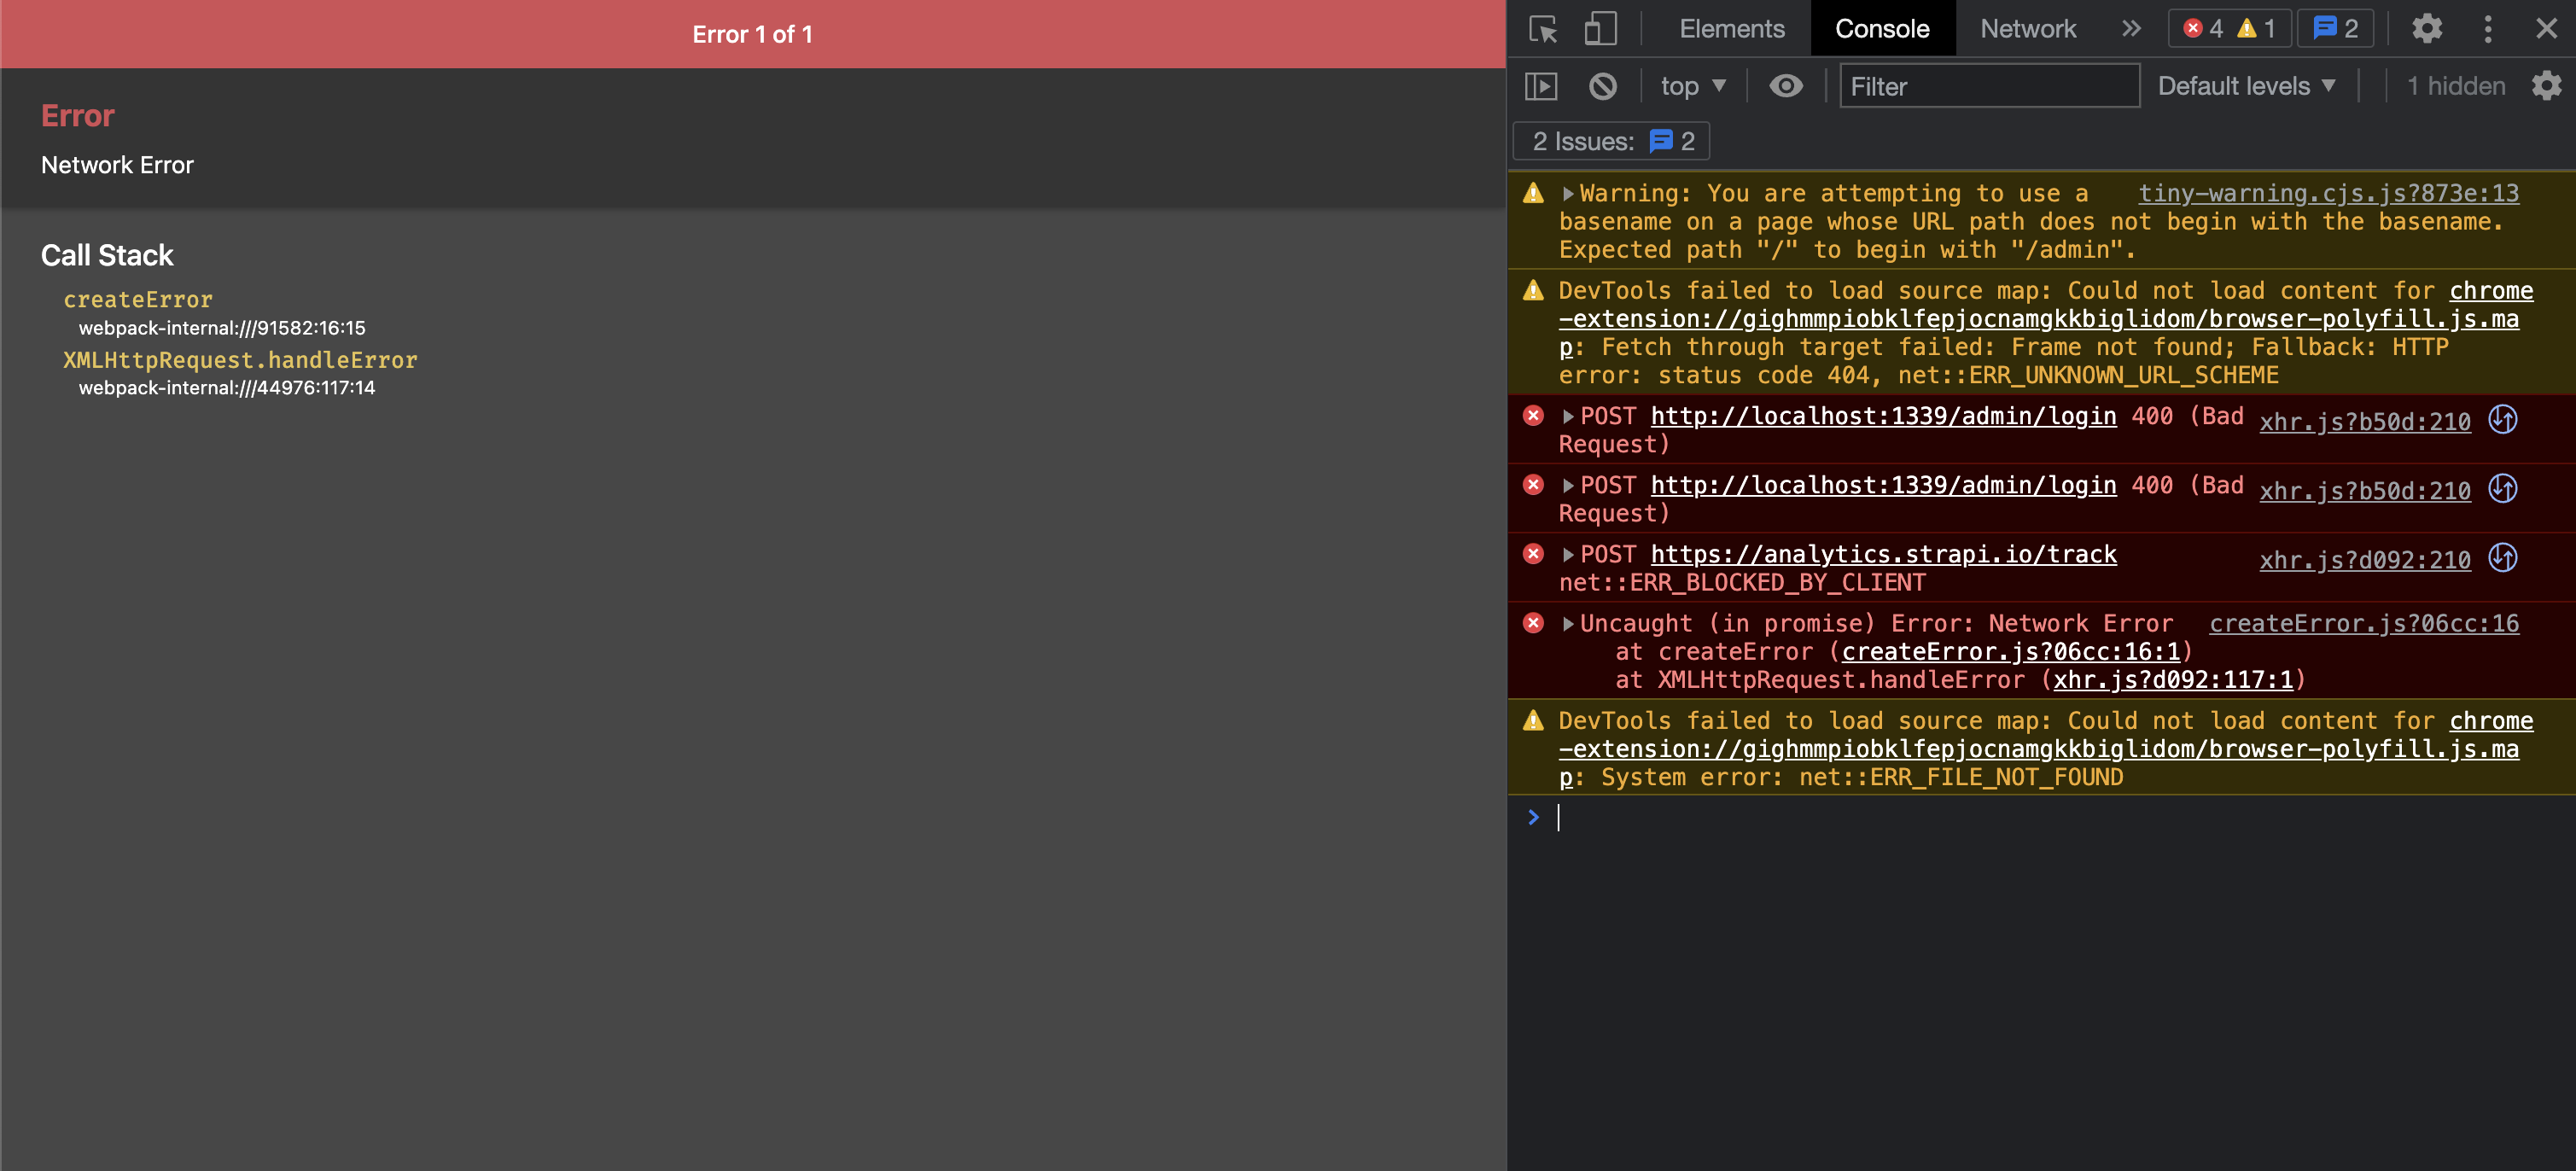Replay the failed admin/login XHR request
Viewport: 2576px width, 1171px height.
[x=2502, y=420]
